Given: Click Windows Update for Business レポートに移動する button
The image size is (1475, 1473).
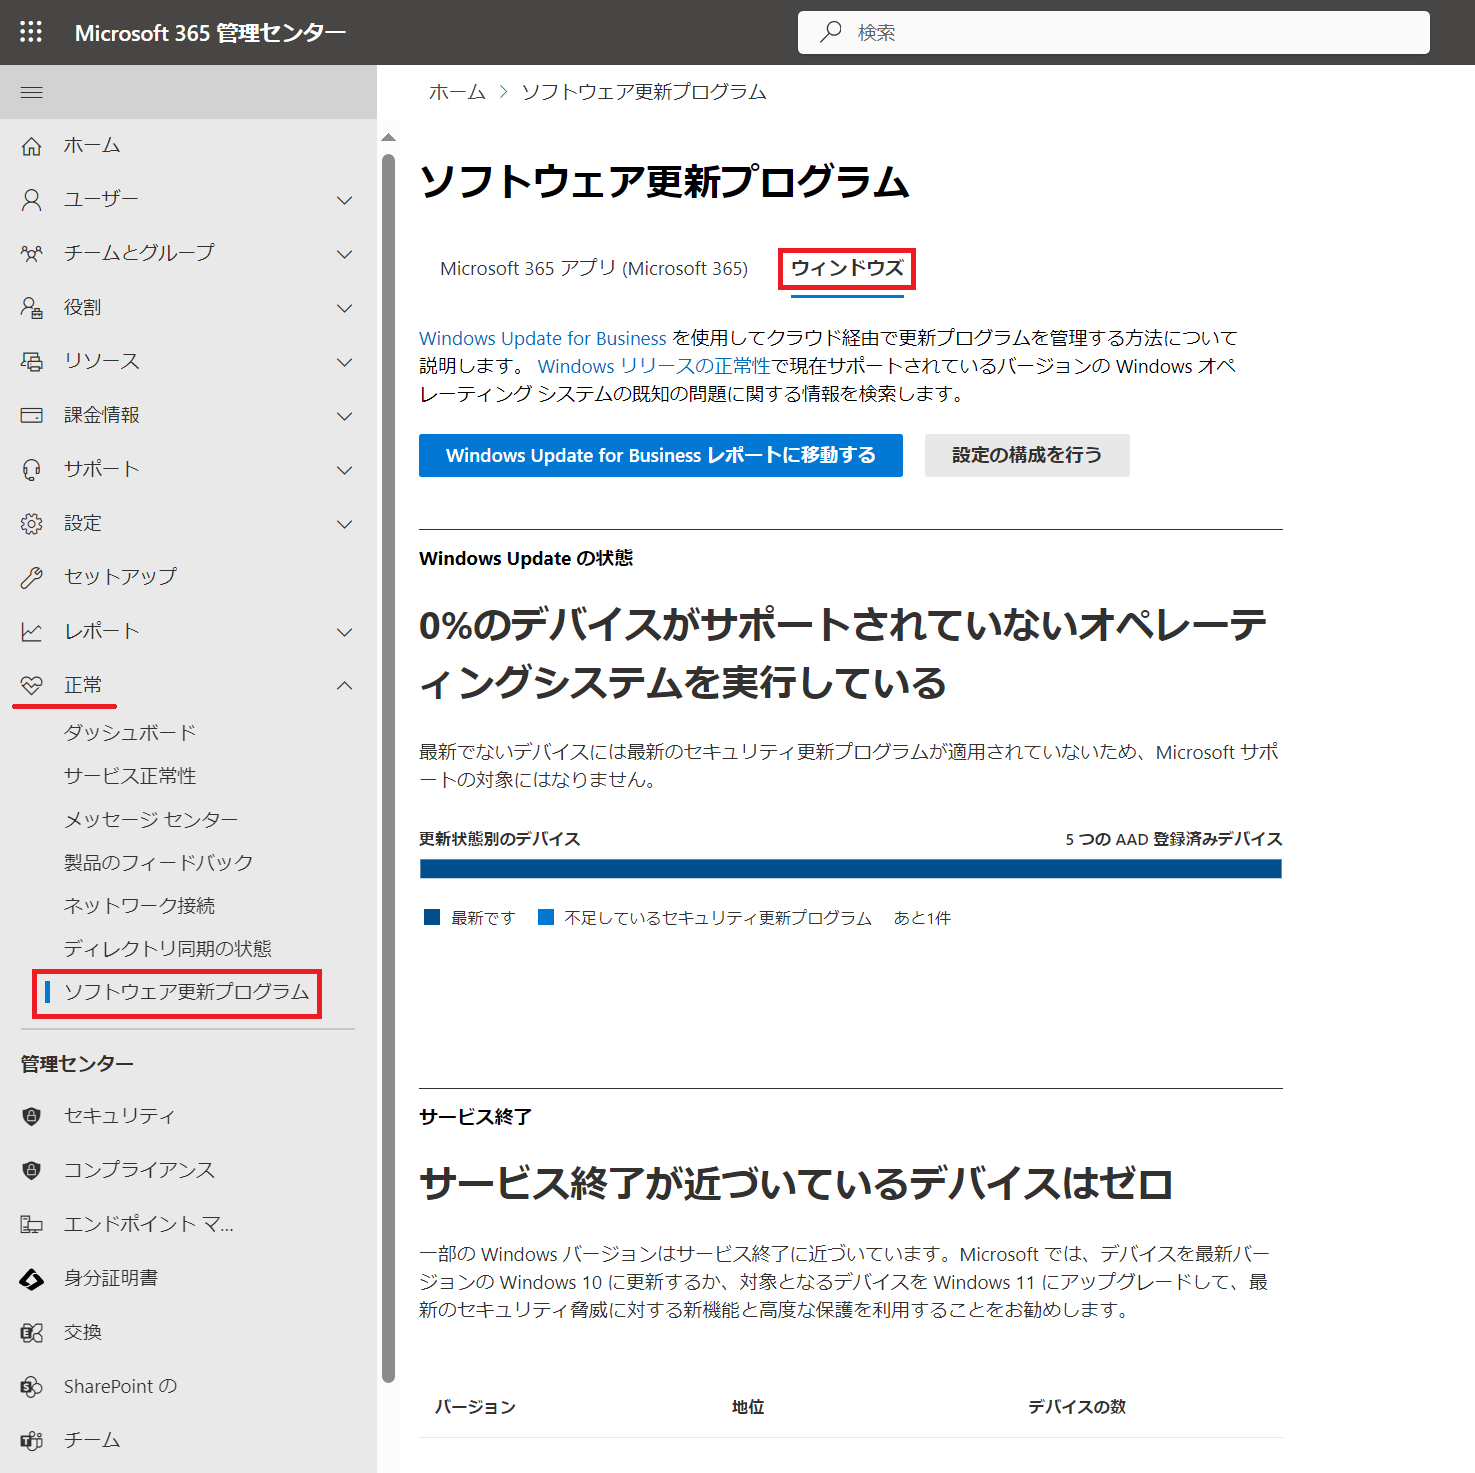Looking at the screenshot, I should (x=661, y=455).
